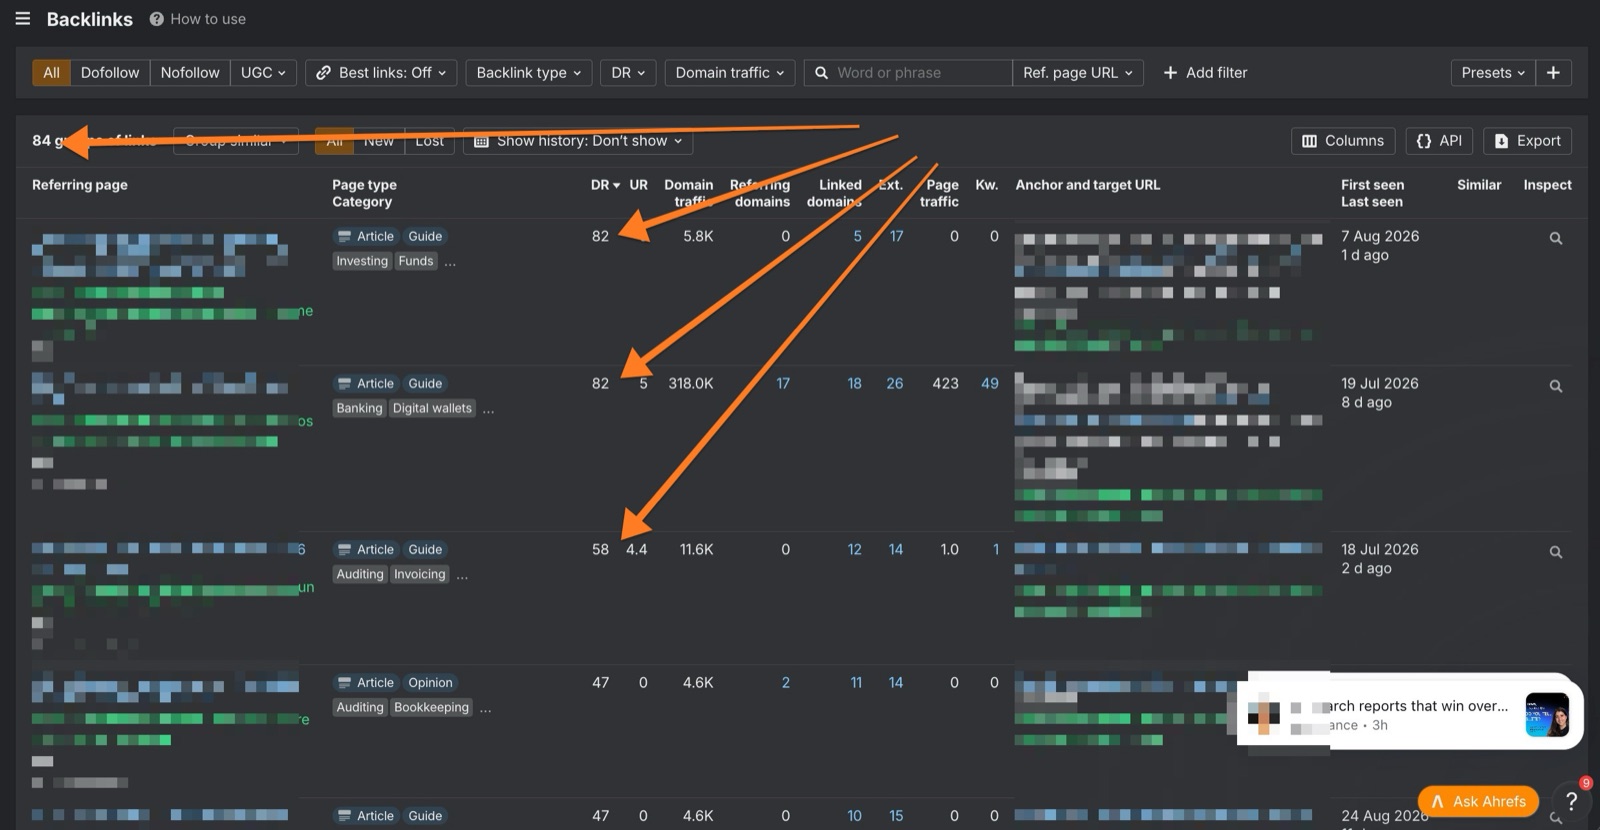Image resolution: width=1600 pixels, height=830 pixels.
Task: Click the Funds category tag
Action: [416, 261]
